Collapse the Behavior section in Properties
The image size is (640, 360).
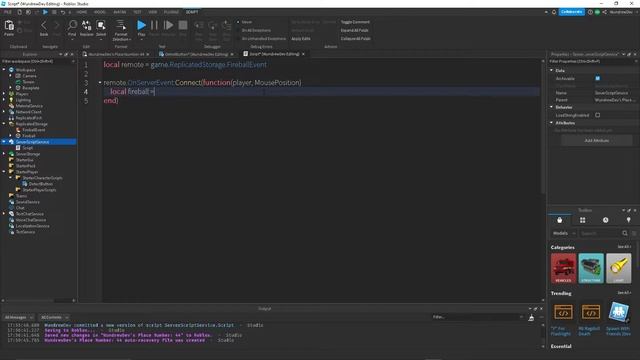(551, 107)
